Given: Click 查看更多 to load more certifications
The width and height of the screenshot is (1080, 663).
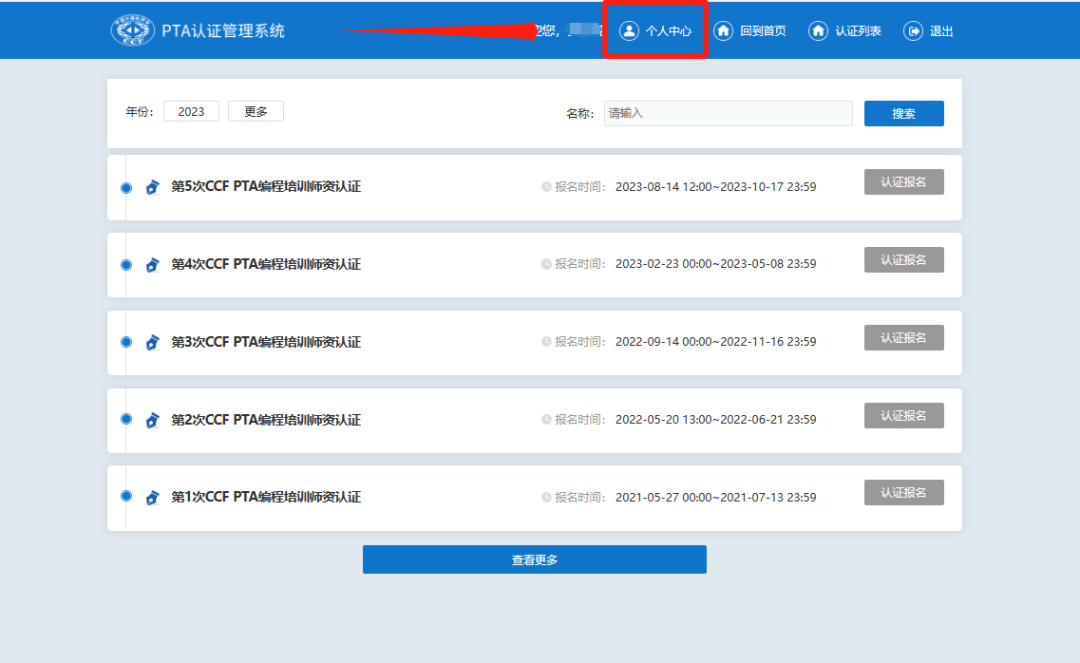Looking at the screenshot, I should pyautogui.click(x=534, y=559).
